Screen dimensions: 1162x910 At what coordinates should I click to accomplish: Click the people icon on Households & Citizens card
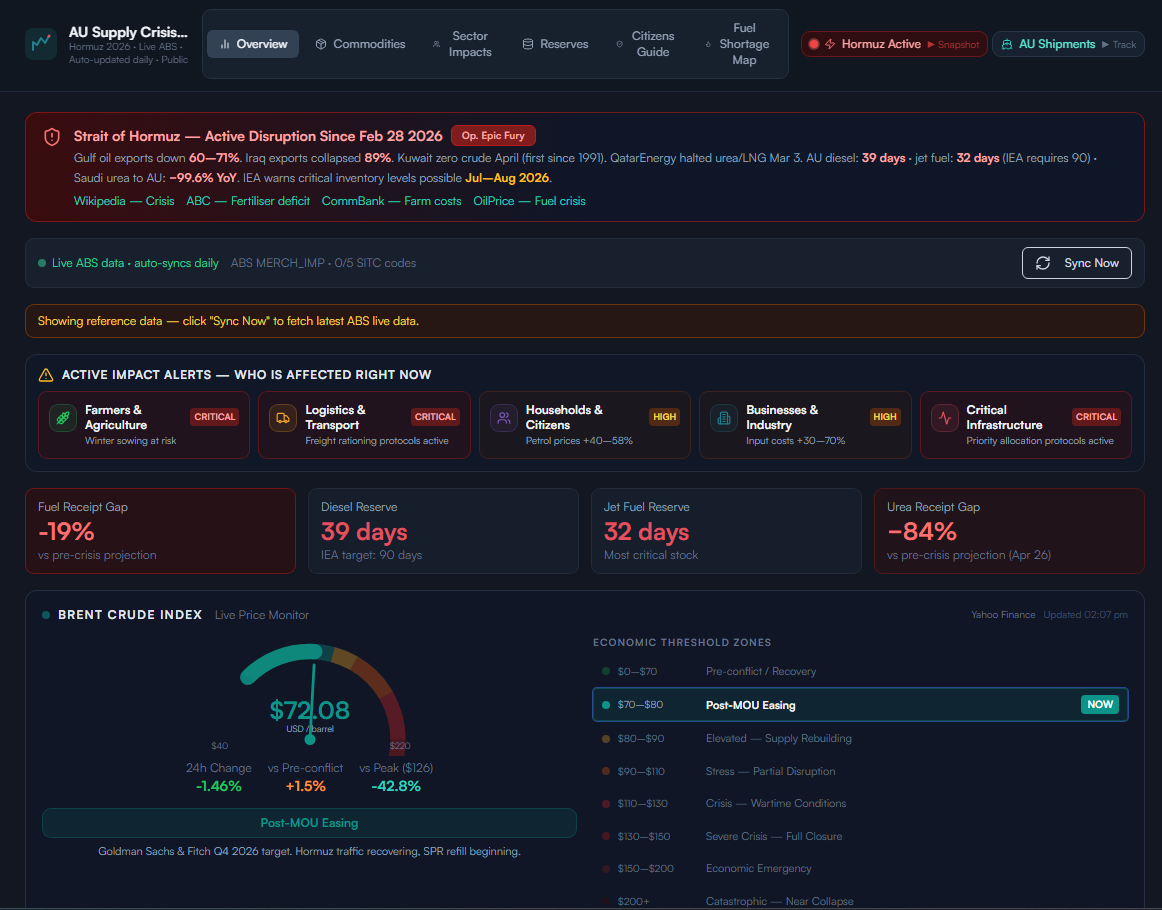click(504, 418)
